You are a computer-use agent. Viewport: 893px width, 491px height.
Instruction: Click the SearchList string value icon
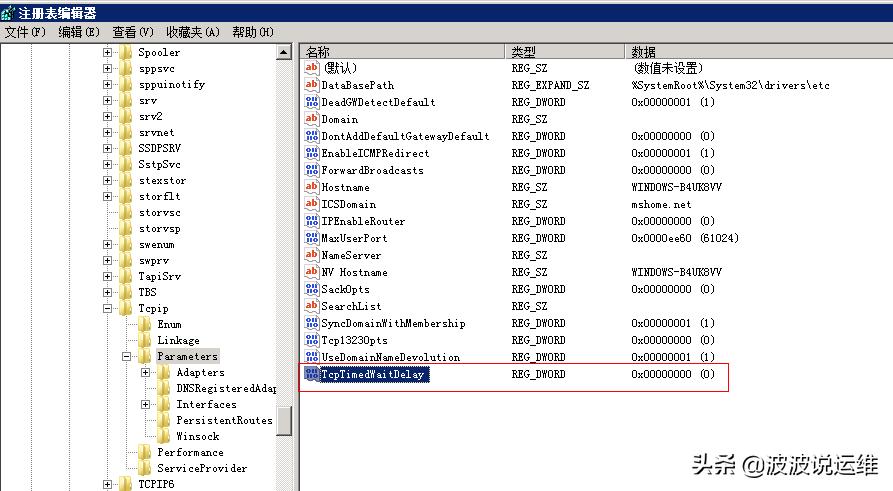click(x=312, y=306)
